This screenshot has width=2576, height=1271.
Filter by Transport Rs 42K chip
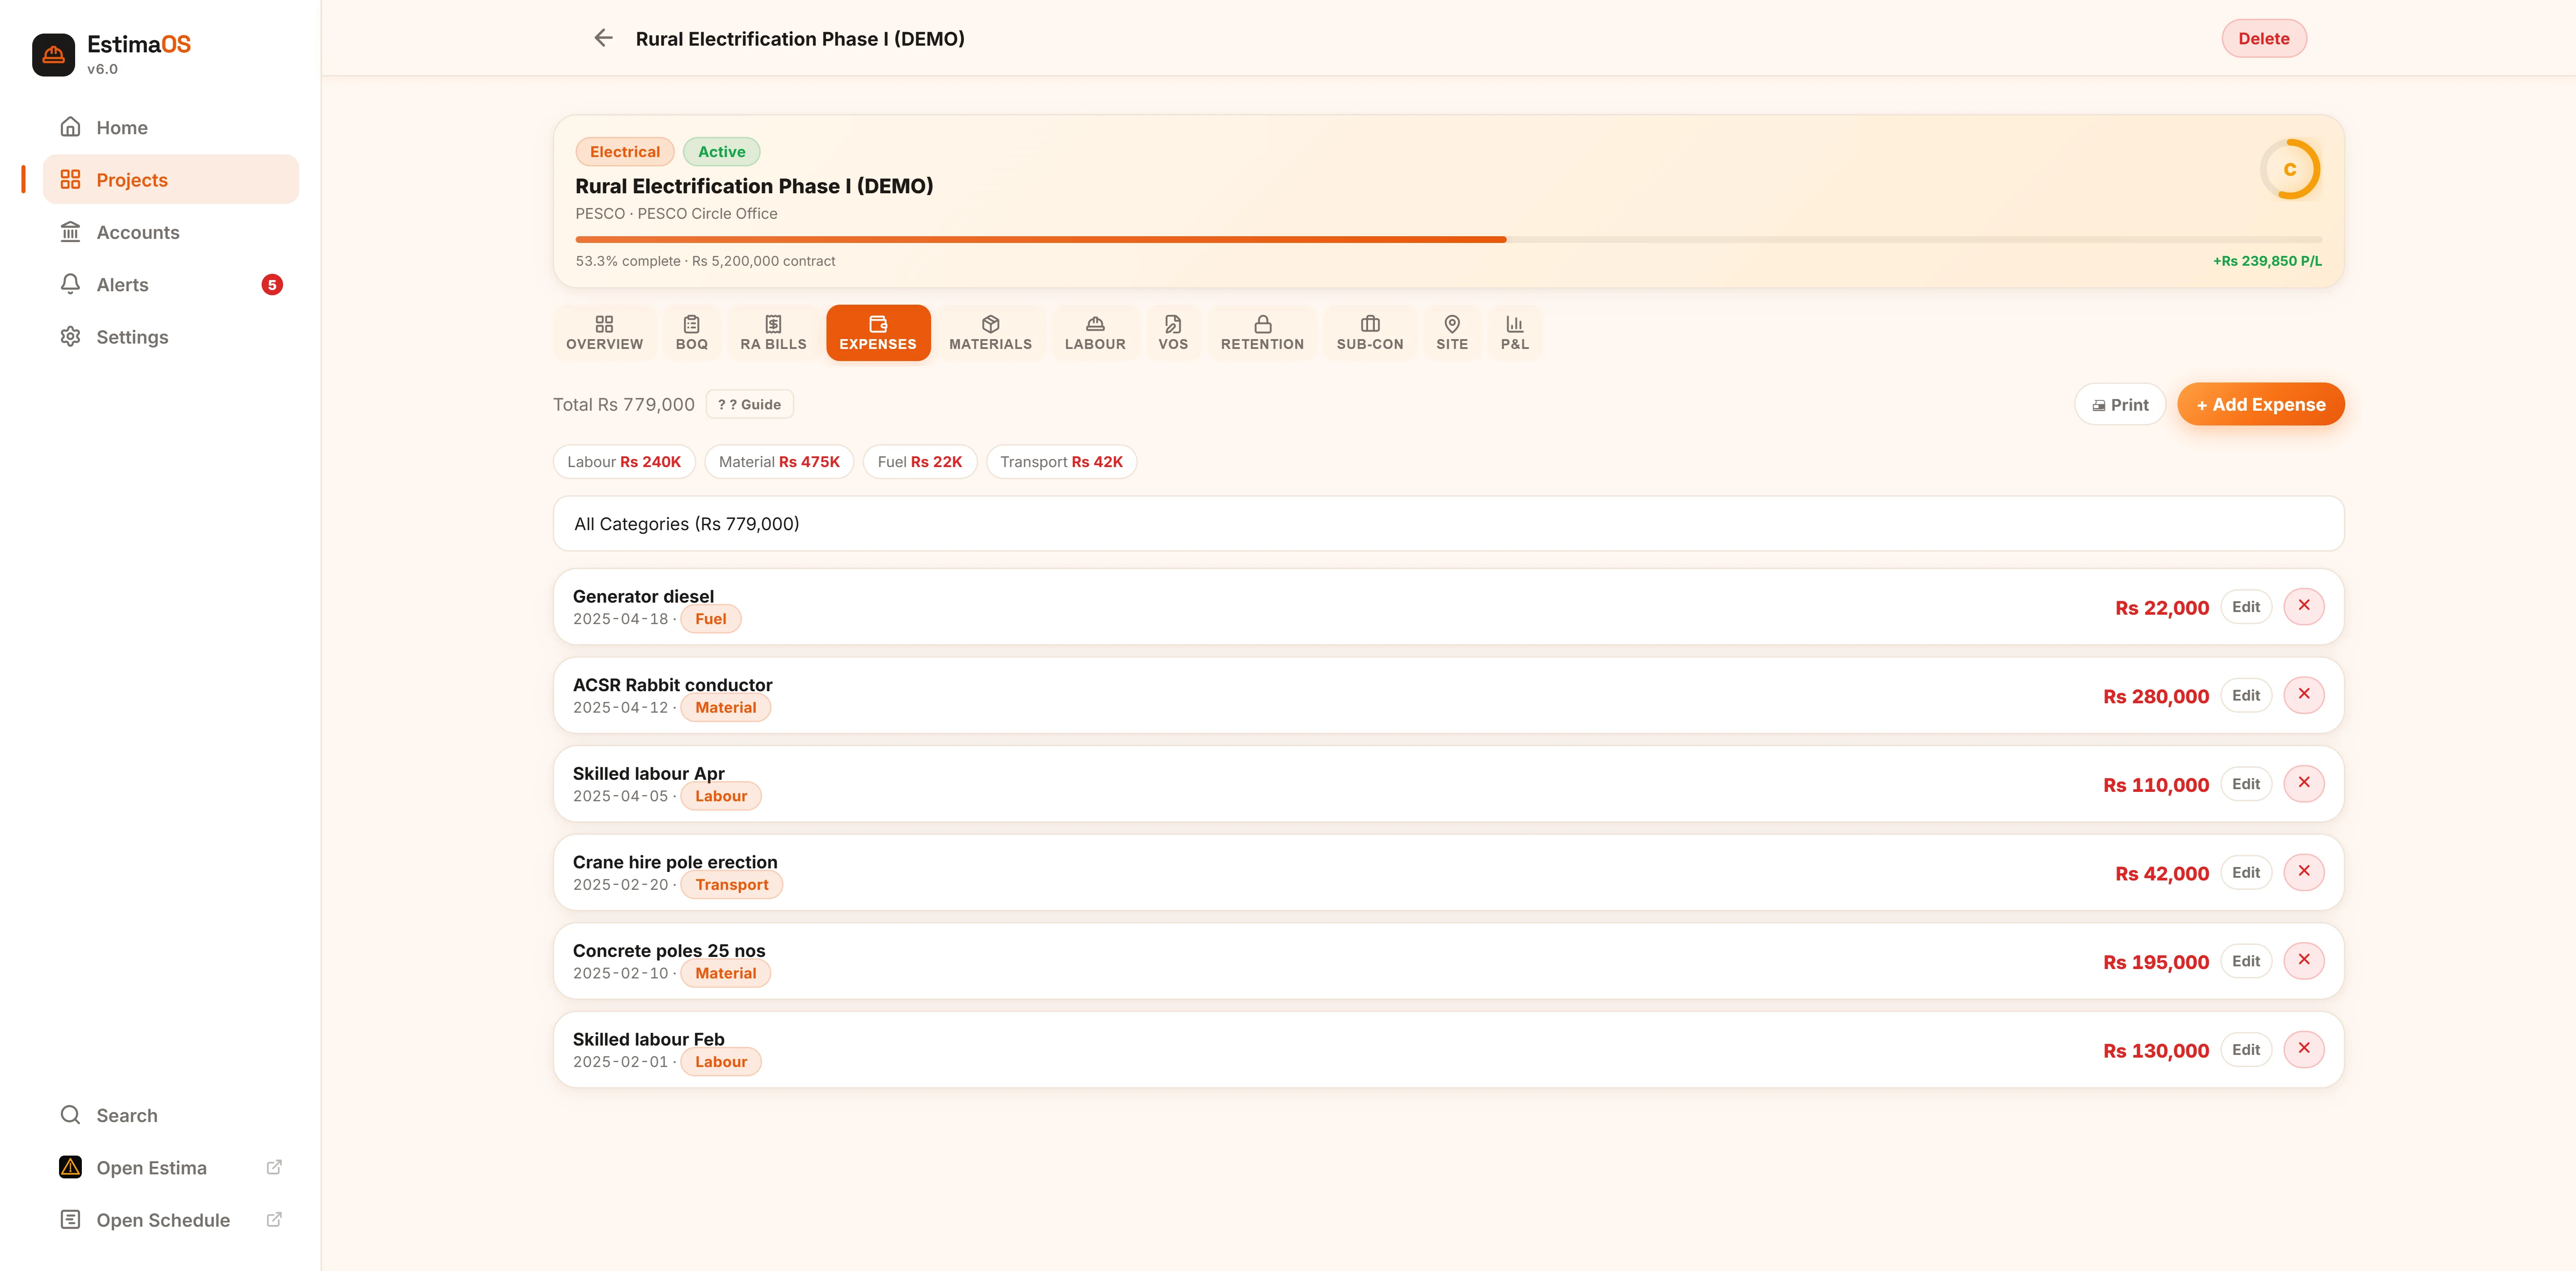point(1061,462)
